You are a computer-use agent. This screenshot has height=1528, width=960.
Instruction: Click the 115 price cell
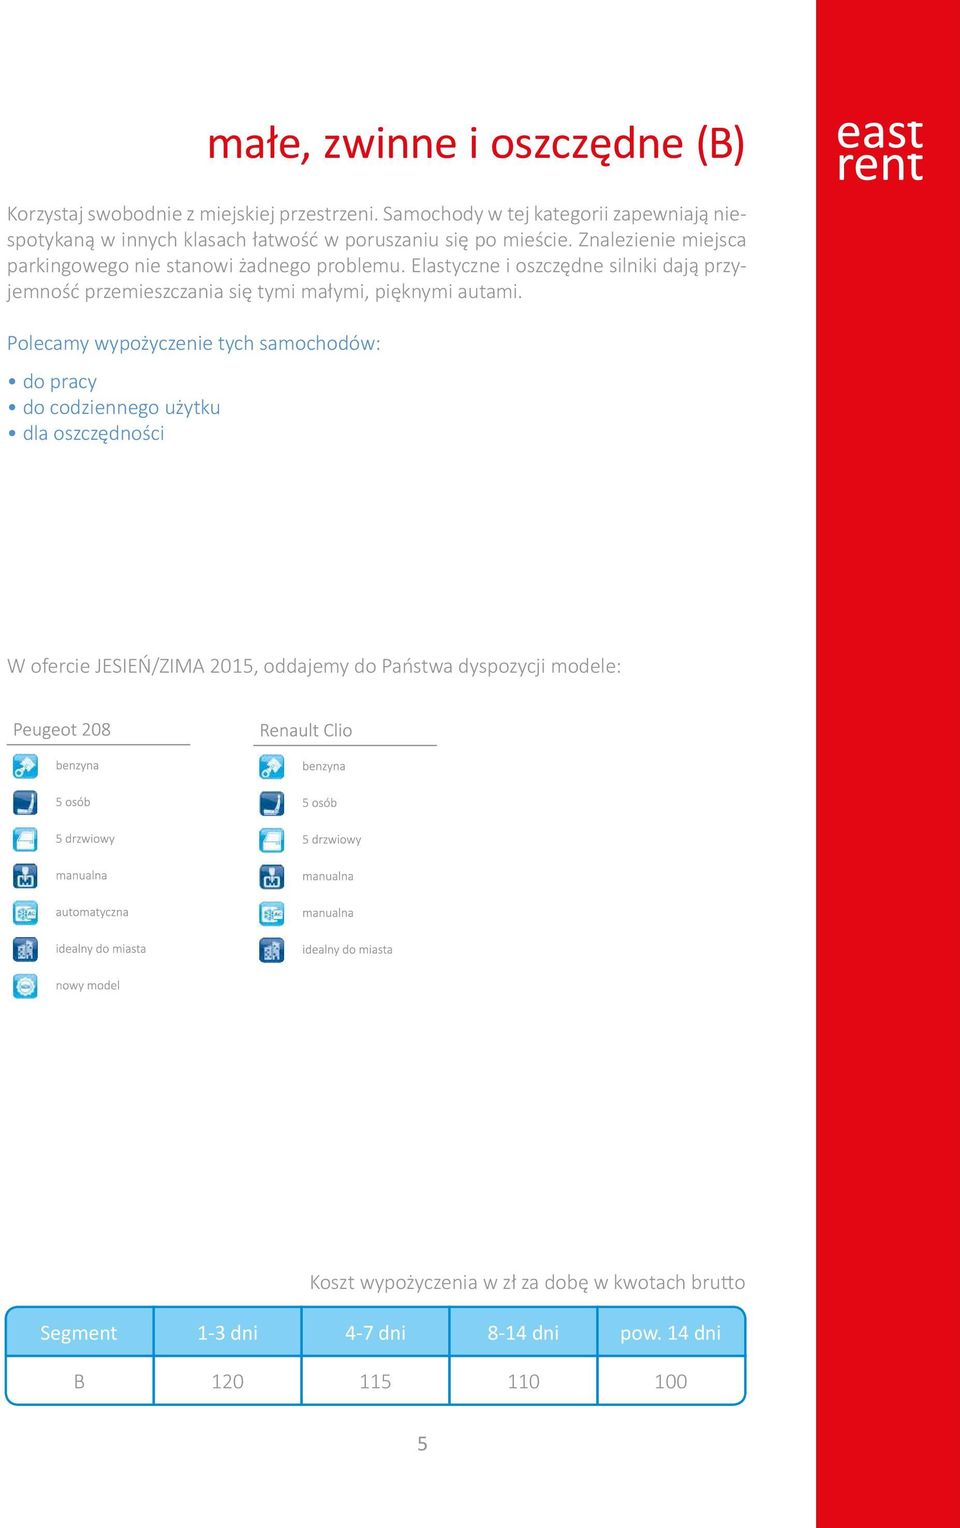pyautogui.click(x=375, y=1381)
